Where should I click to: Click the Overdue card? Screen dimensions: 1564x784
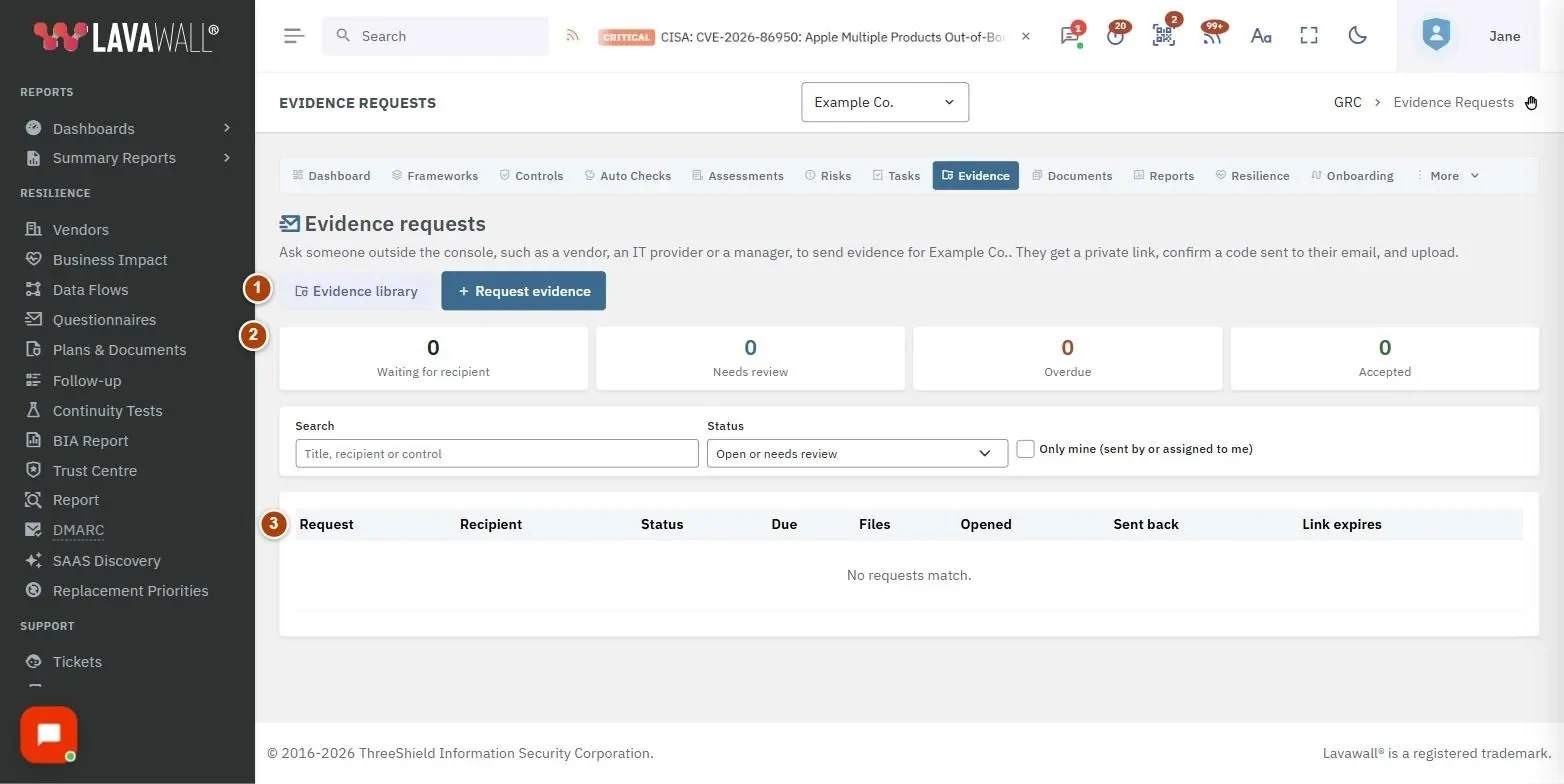[1067, 358]
